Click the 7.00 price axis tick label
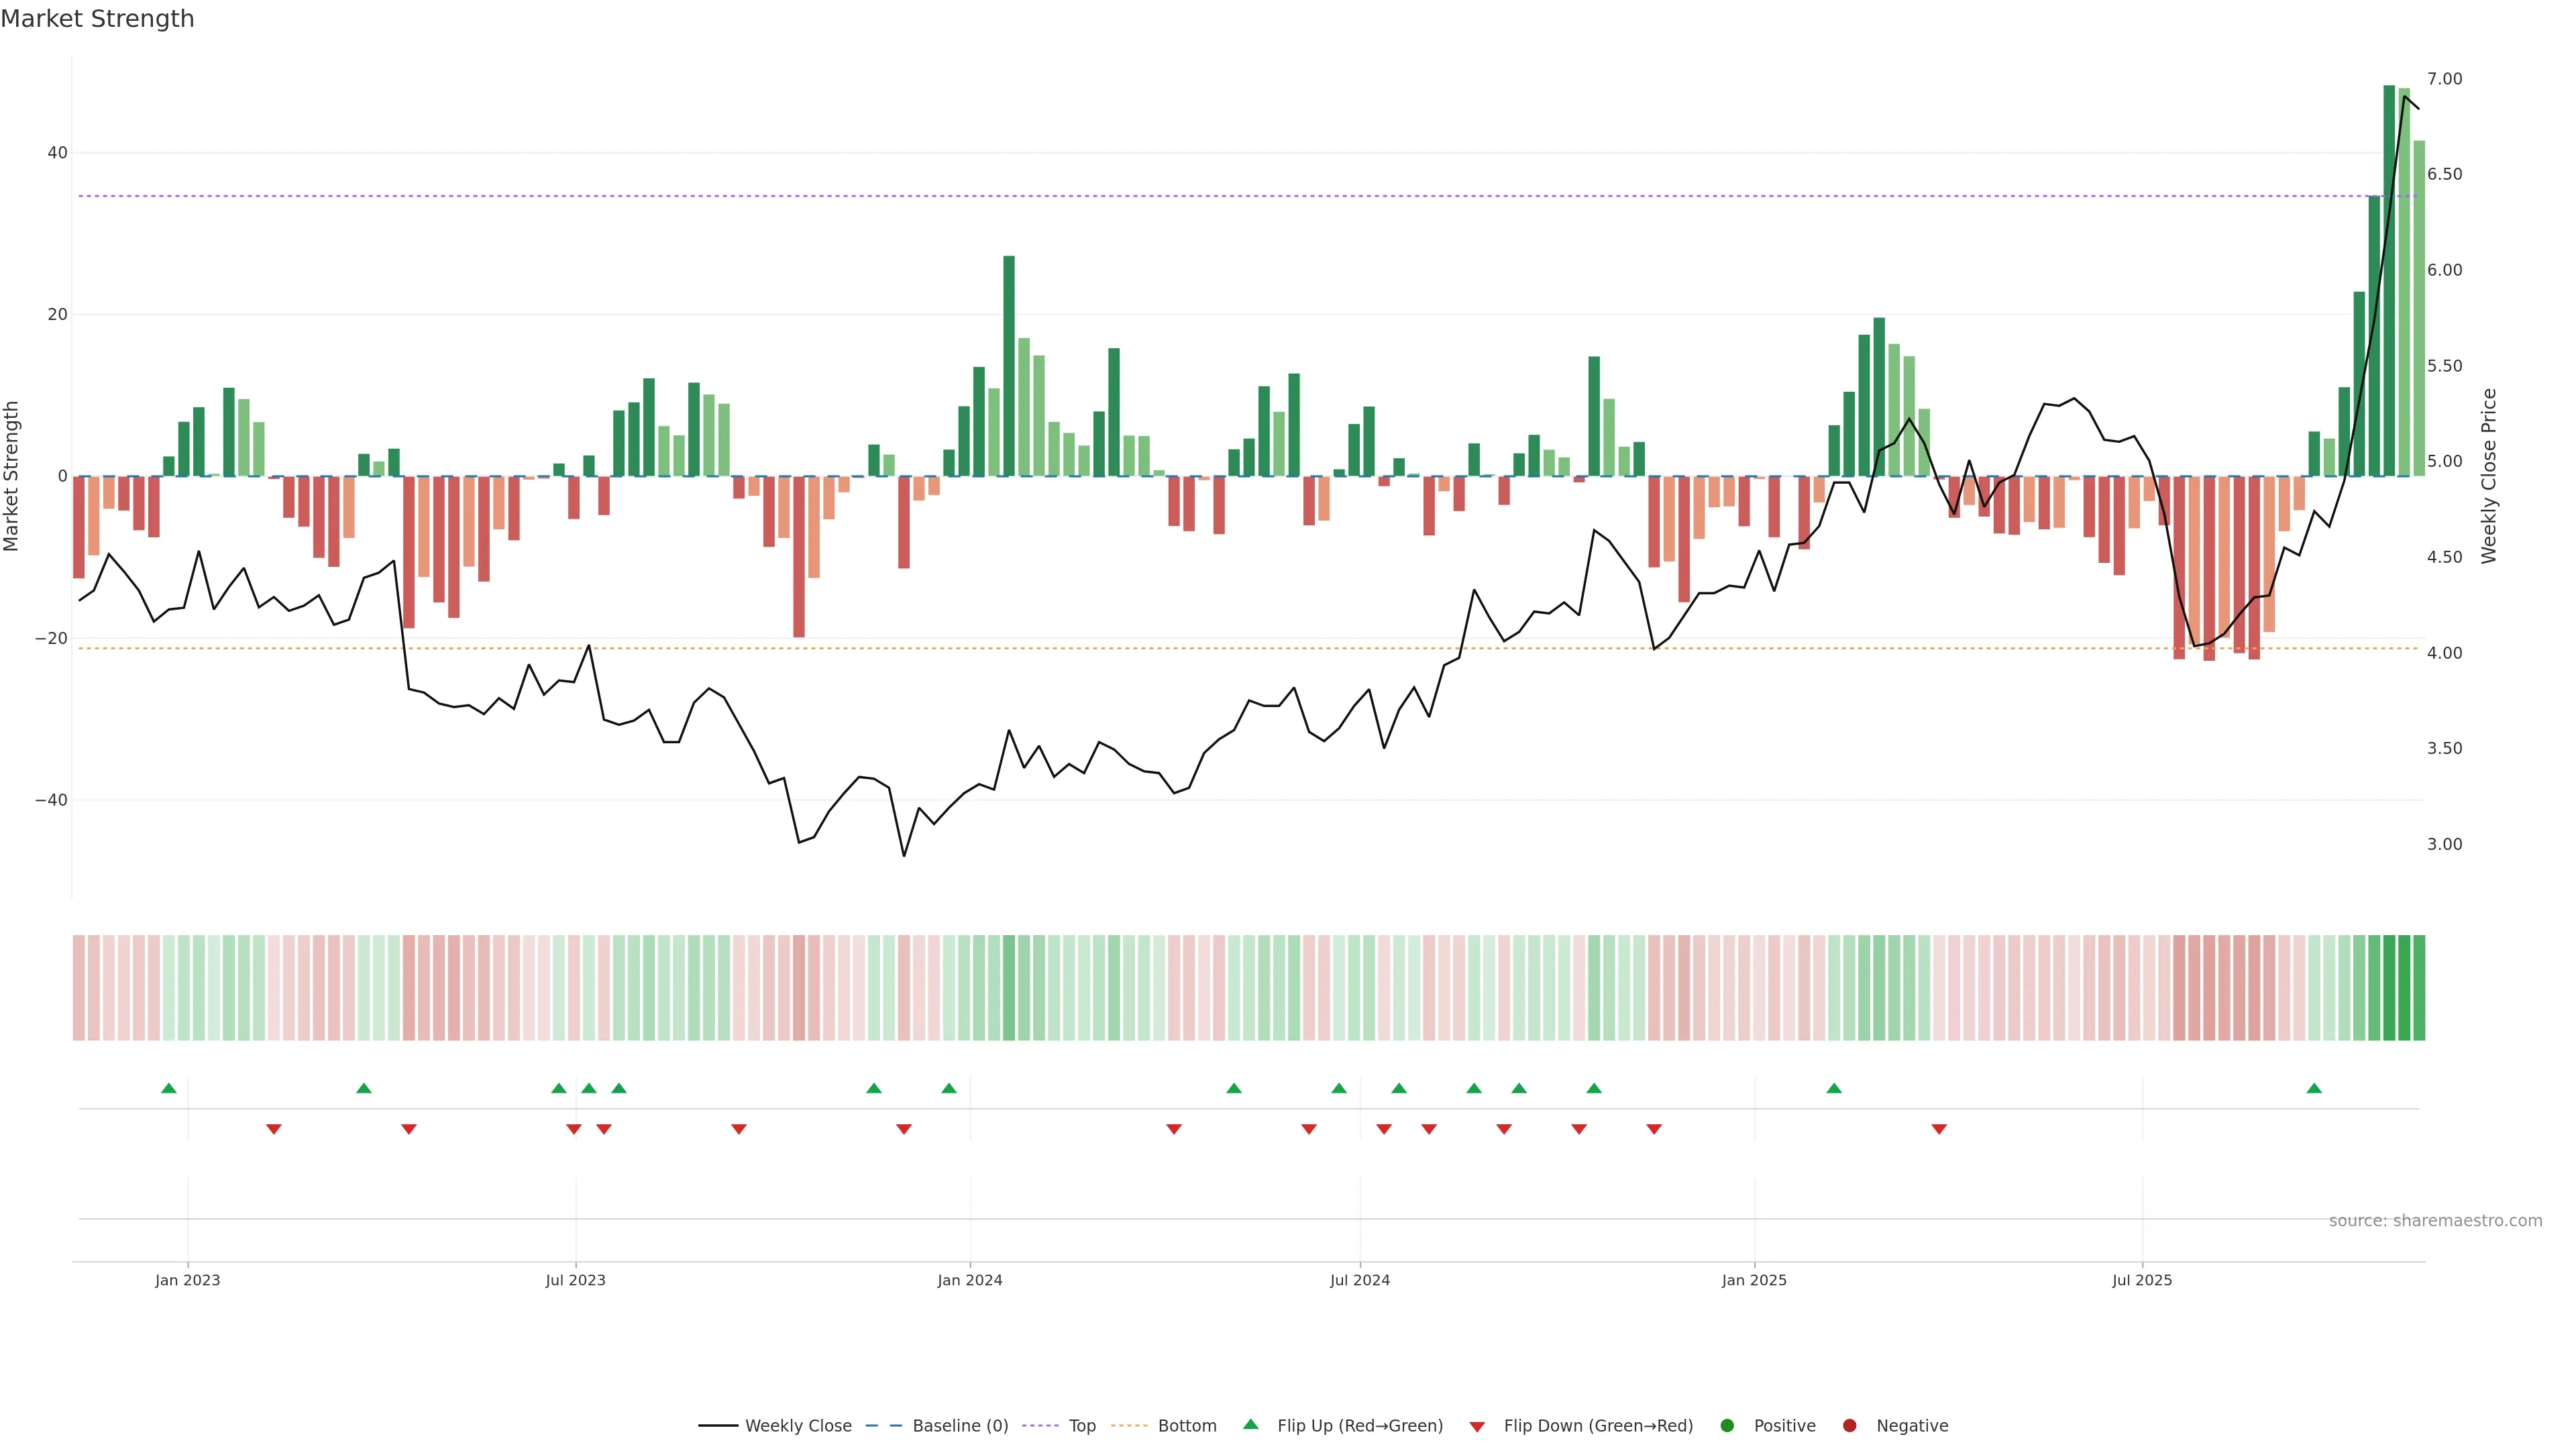 click(2444, 79)
